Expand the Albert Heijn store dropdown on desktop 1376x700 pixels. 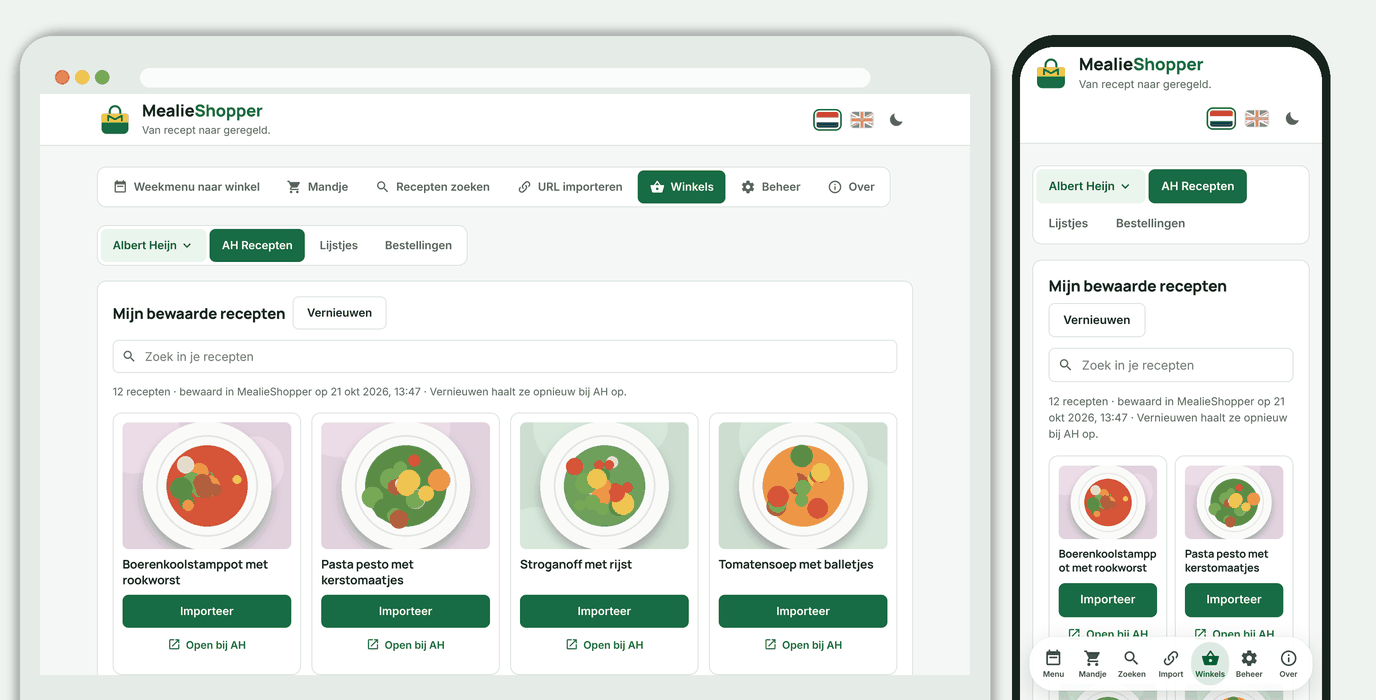click(153, 245)
